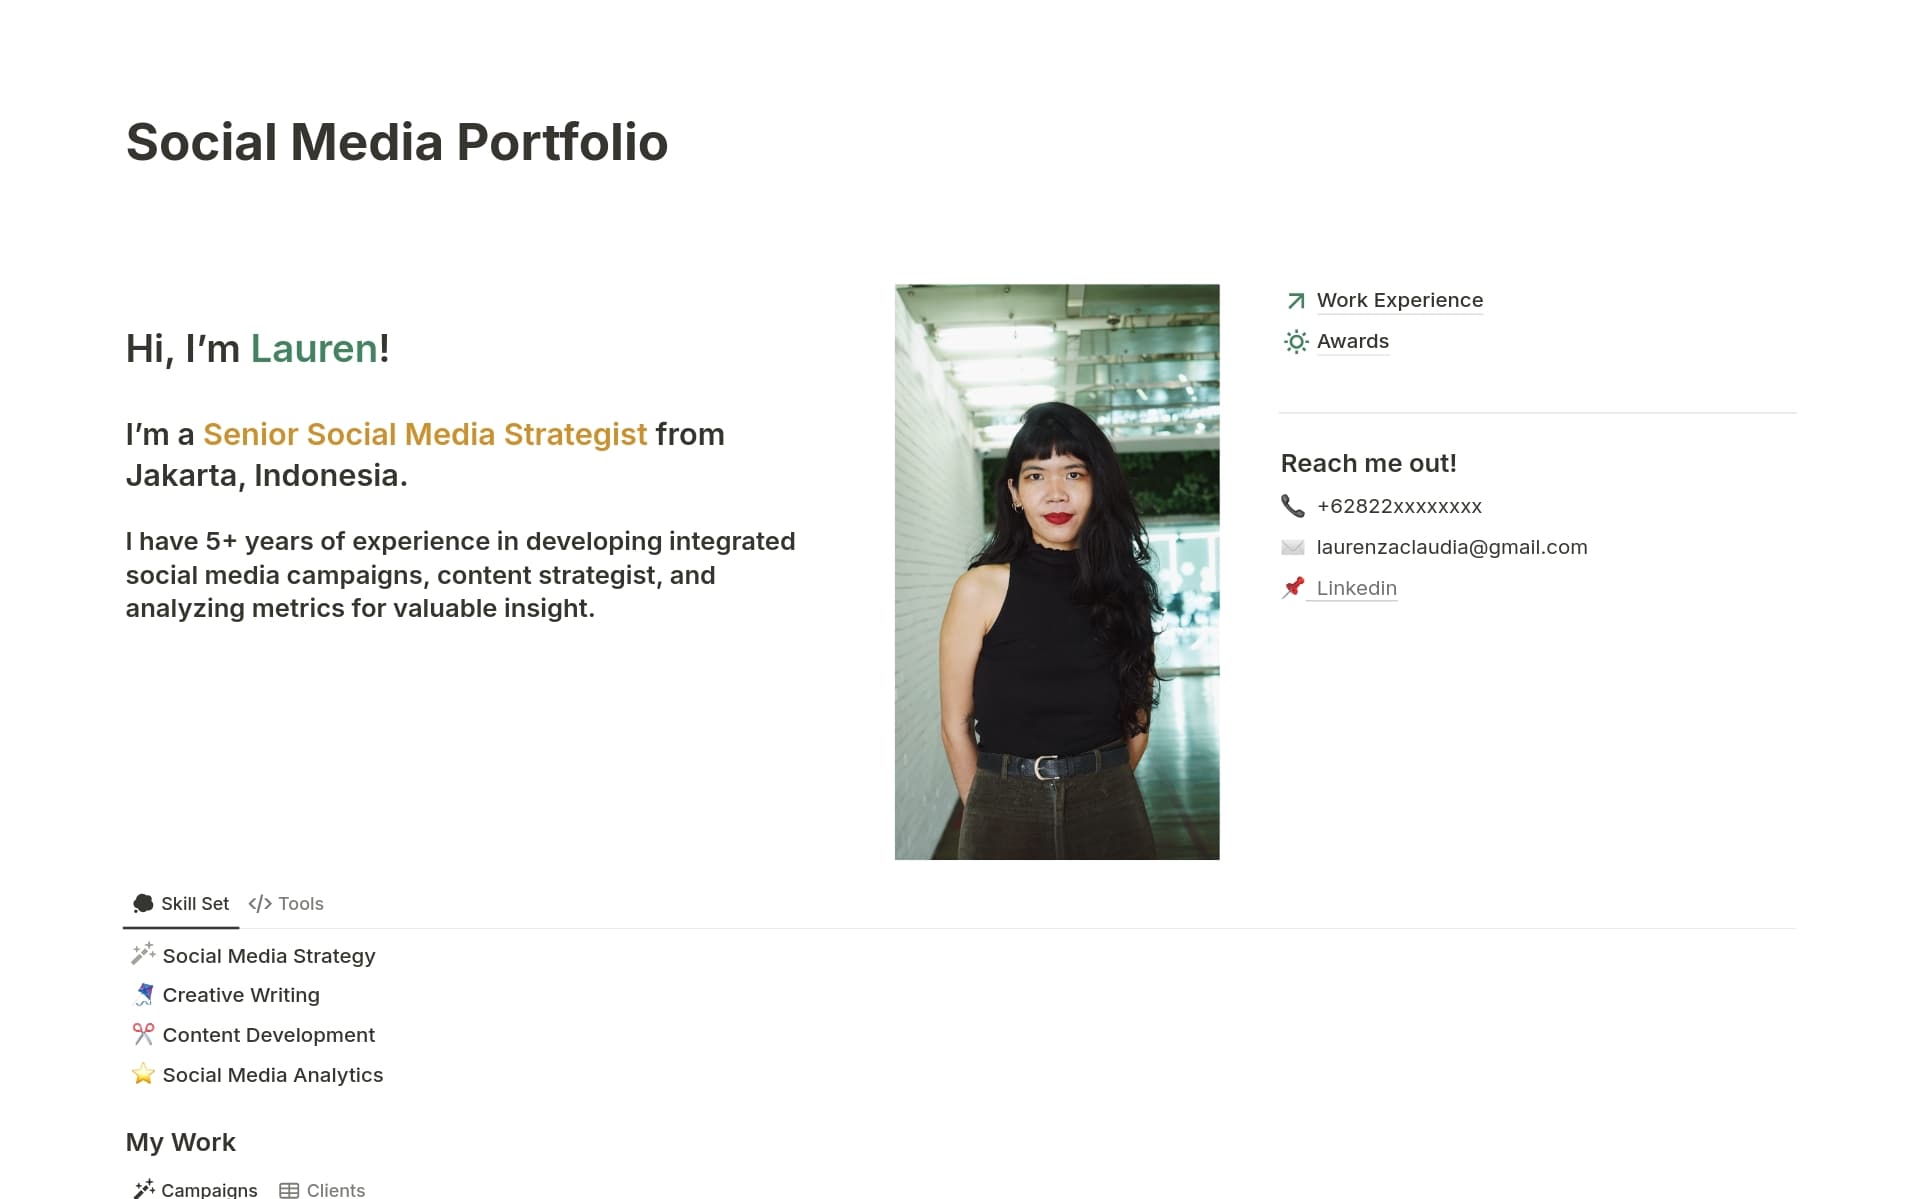Open the Work Experience link
Screen dimensions: 1920x1199
coord(1400,300)
